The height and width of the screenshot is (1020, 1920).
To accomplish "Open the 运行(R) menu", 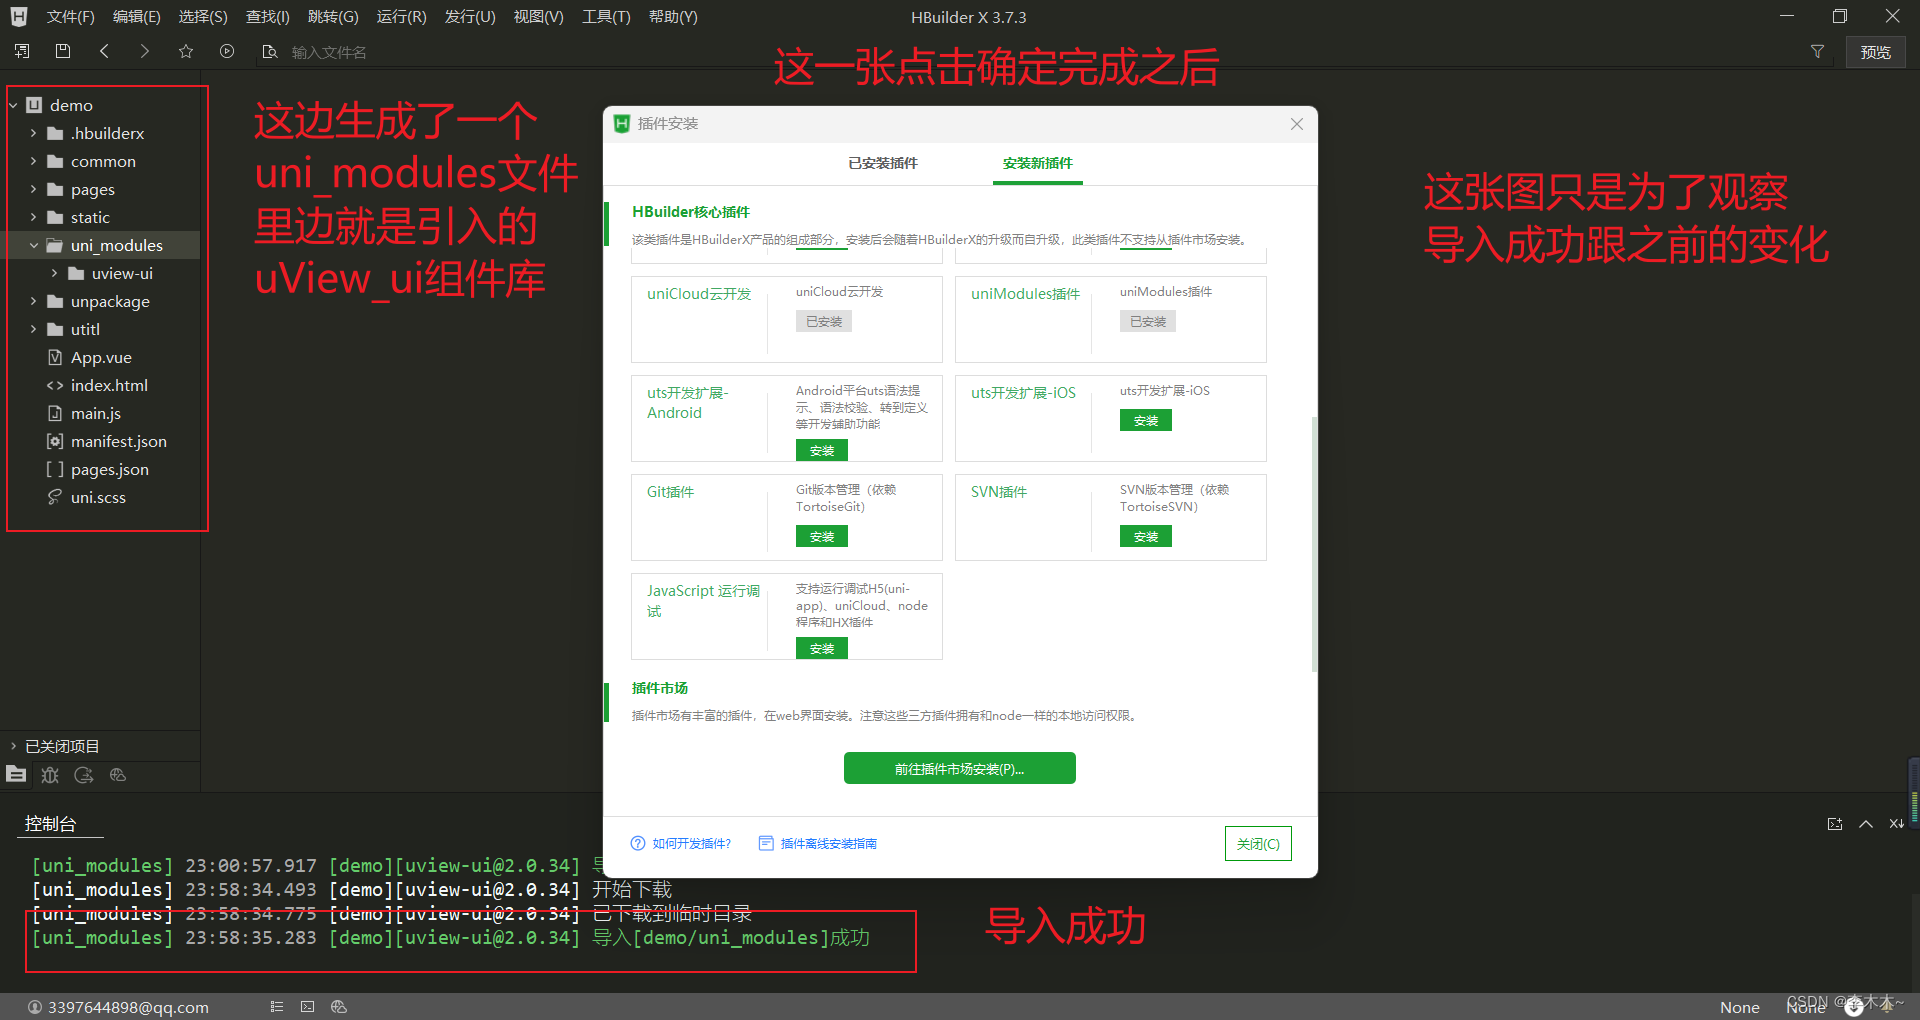I will click(401, 17).
